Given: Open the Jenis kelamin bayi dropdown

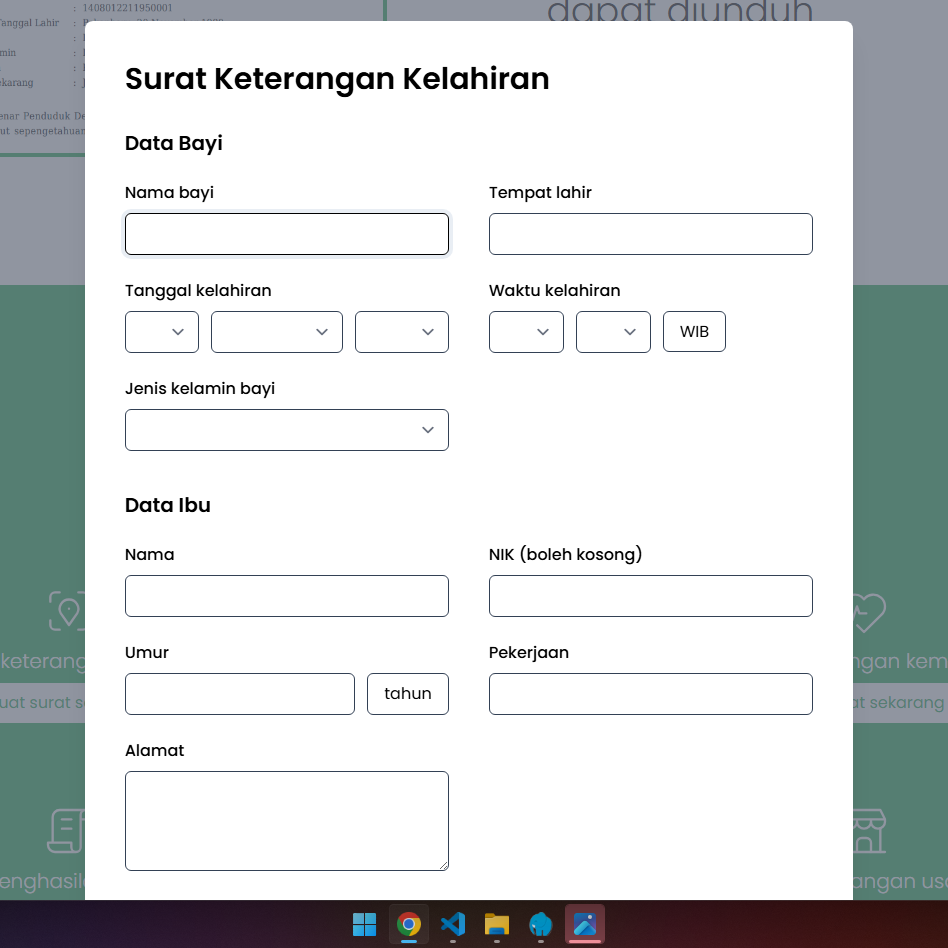Looking at the screenshot, I should (287, 430).
